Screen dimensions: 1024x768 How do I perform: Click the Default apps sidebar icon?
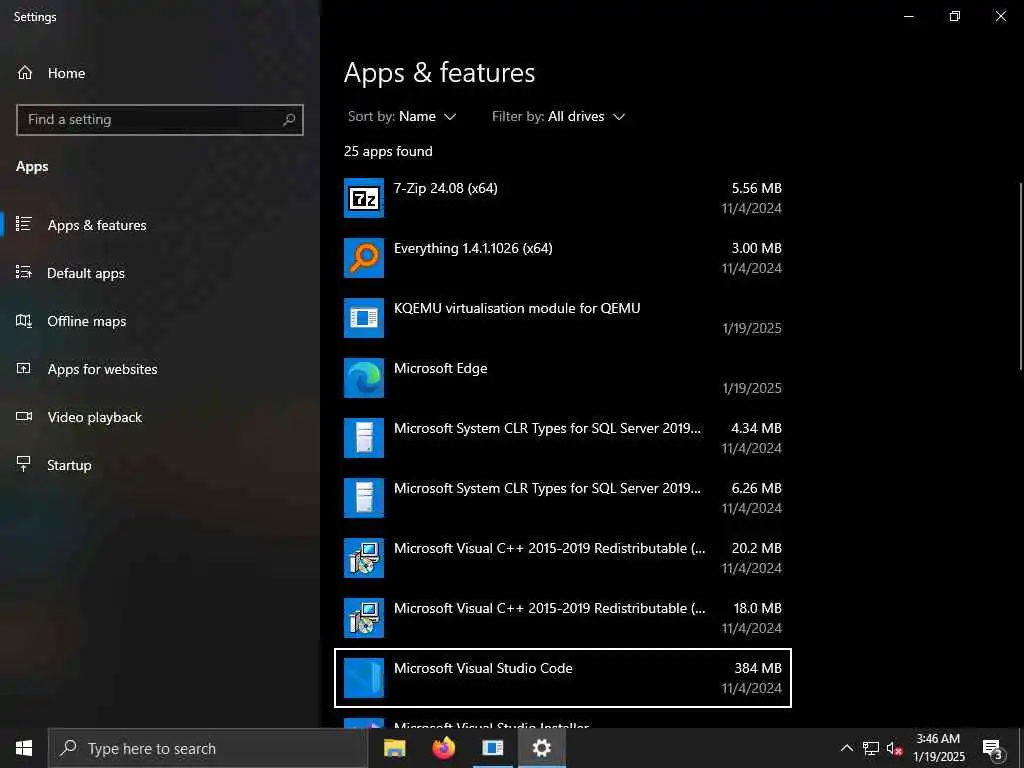click(x=24, y=272)
